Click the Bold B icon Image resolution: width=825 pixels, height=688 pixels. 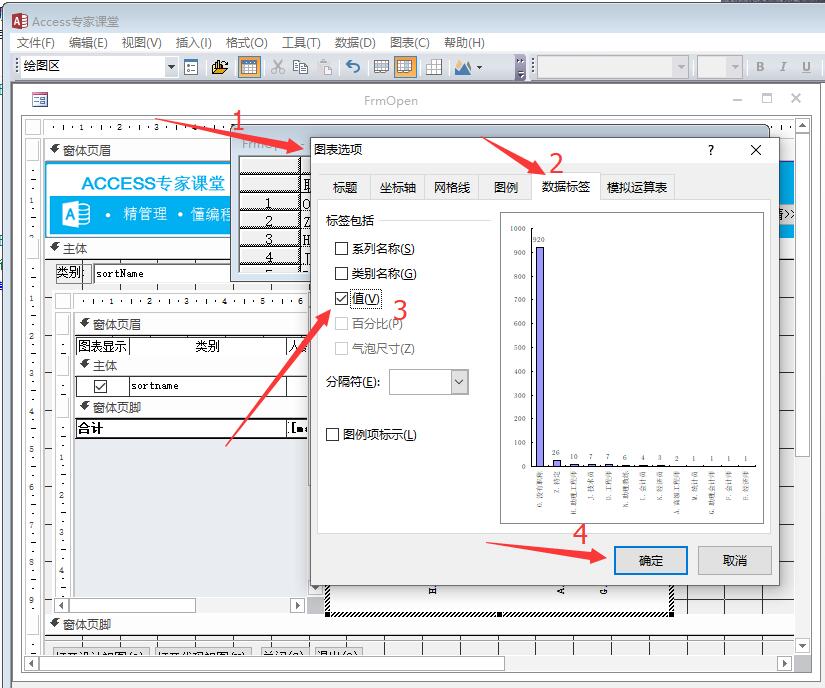pyautogui.click(x=760, y=67)
